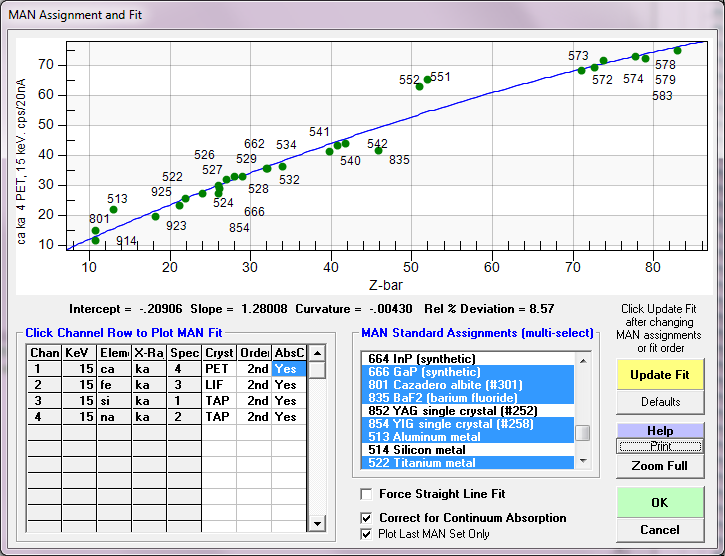The width and height of the screenshot is (725, 556).
Task: Uncheck Correct for Continuum Absorption
Action: point(367,518)
